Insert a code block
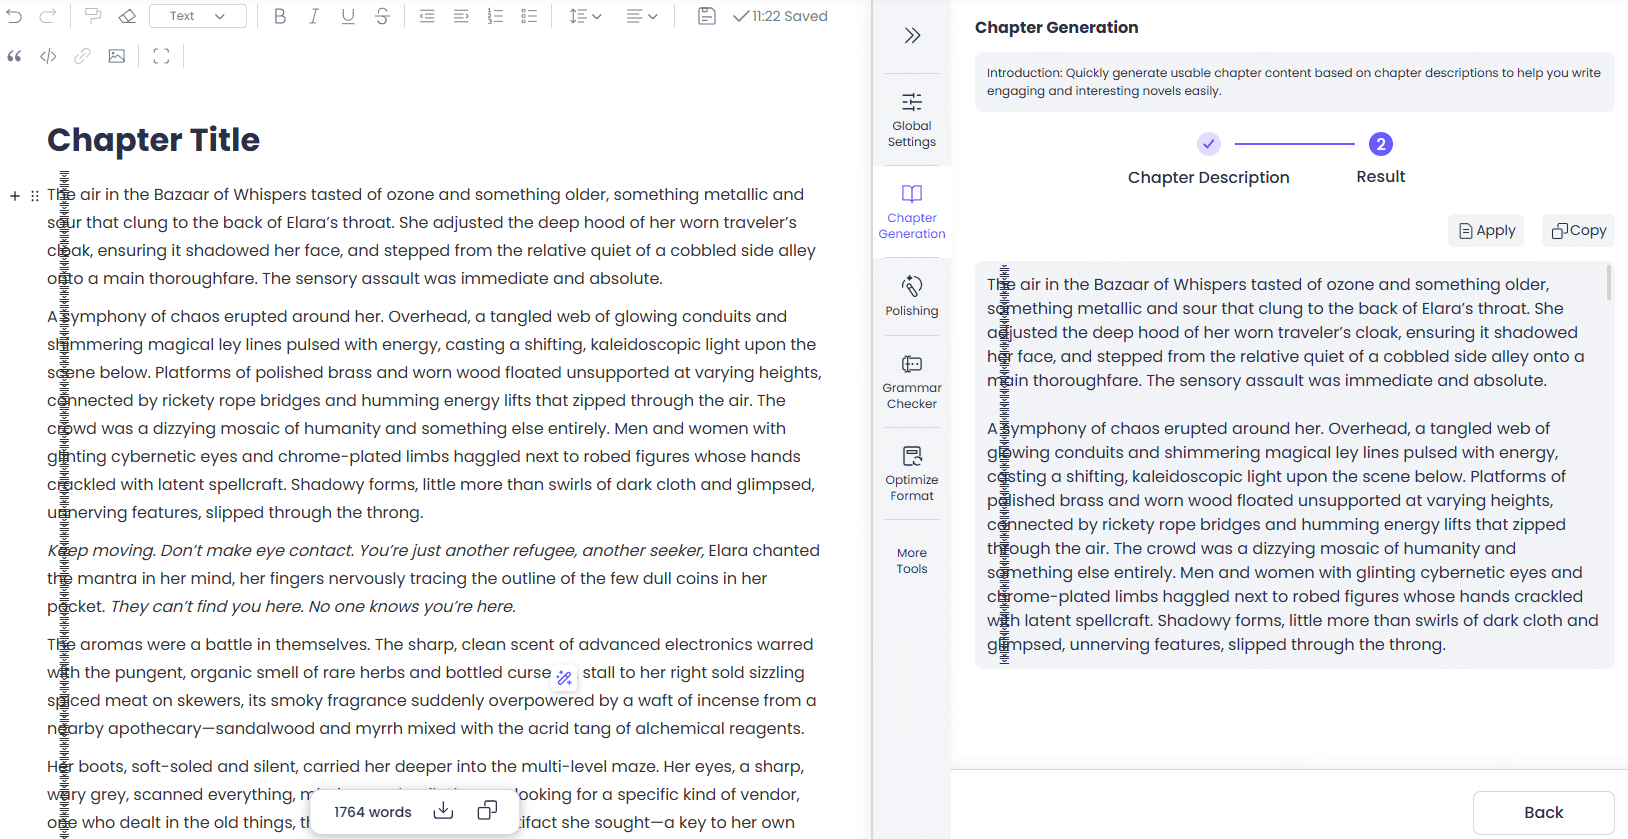The width and height of the screenshot is (1628, 839). click(x=48, y=56)
